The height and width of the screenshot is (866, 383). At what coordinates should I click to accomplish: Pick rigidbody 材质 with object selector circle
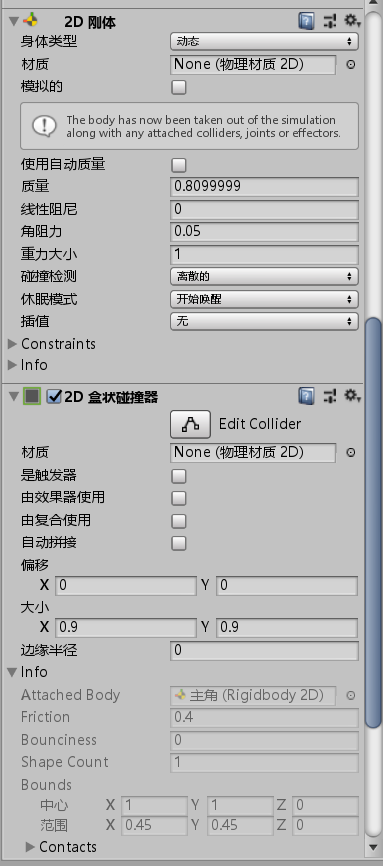click(350, 65)
